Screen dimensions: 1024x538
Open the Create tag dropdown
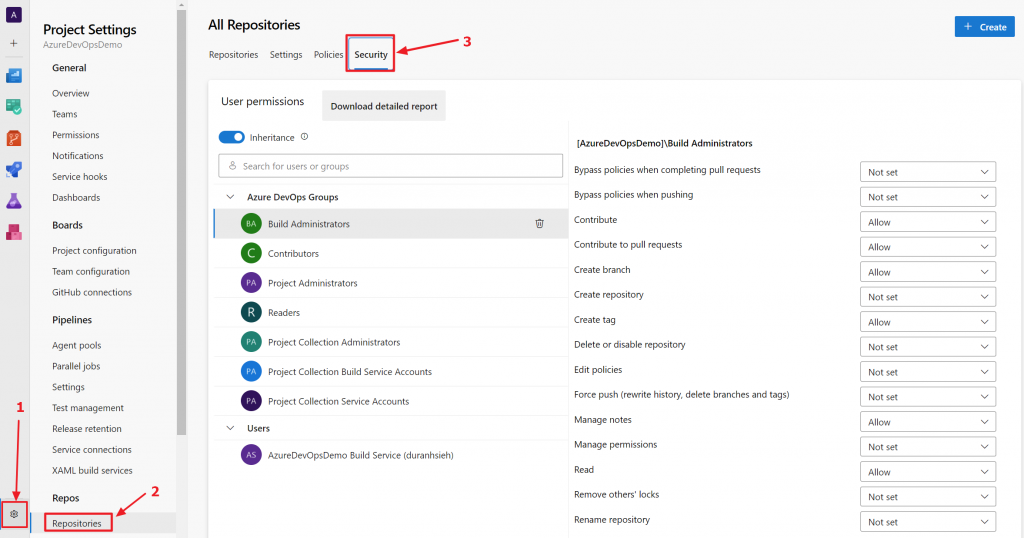coord(927,322)
